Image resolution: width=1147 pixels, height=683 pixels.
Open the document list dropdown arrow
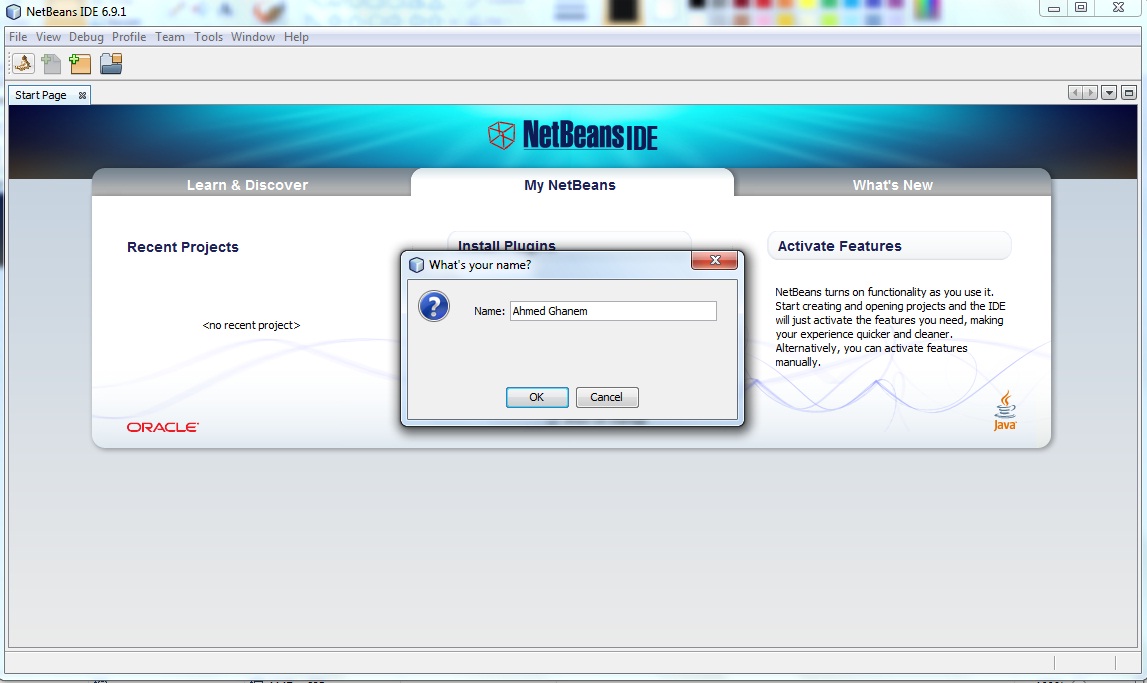pyautogui.click(x=1109, y=93)
